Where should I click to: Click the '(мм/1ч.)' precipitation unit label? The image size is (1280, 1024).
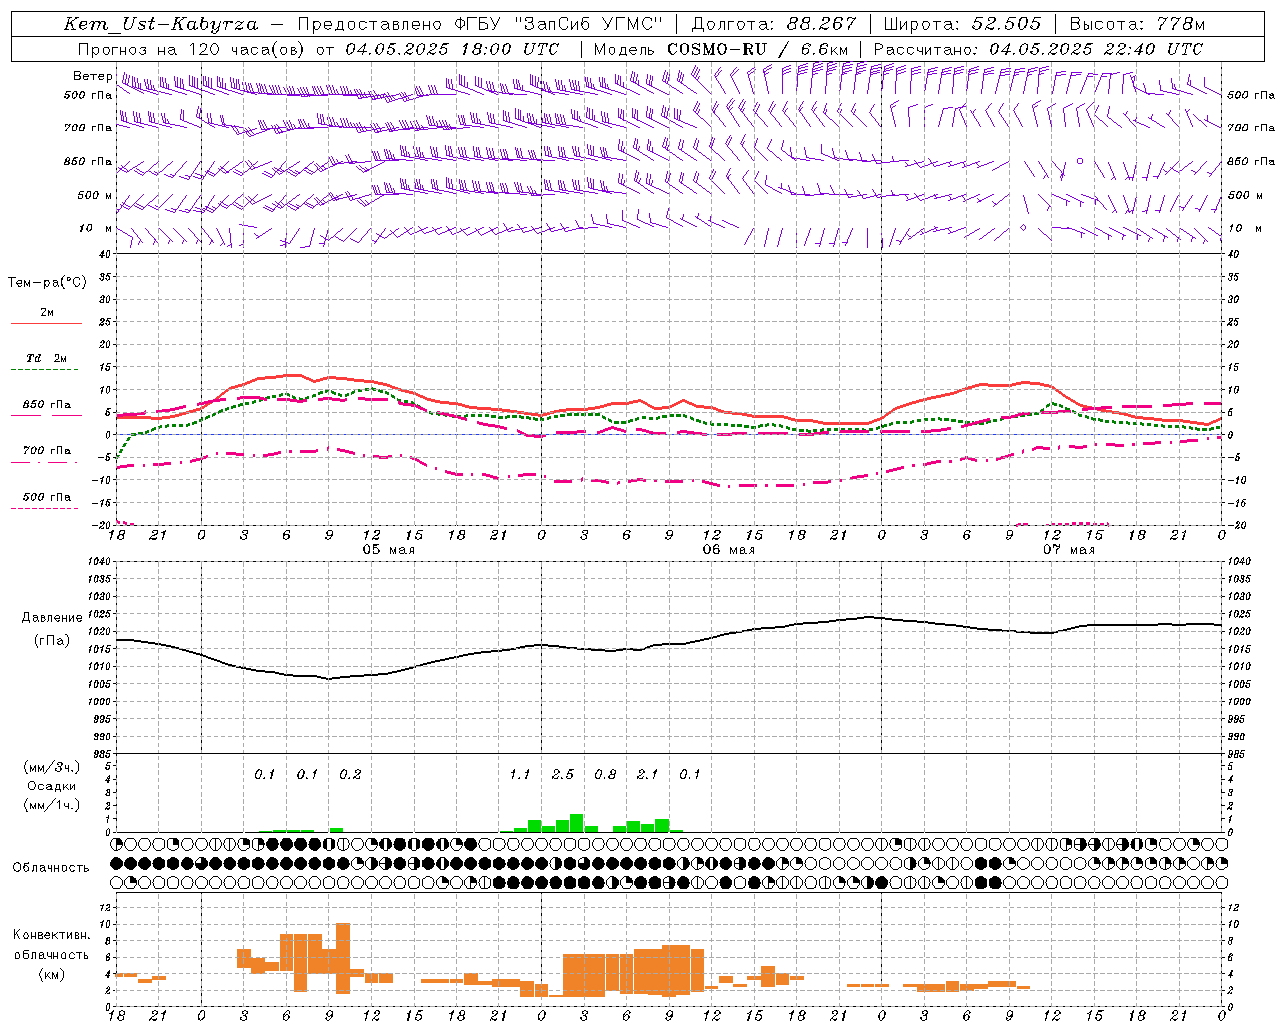click(x=52, y=805)
